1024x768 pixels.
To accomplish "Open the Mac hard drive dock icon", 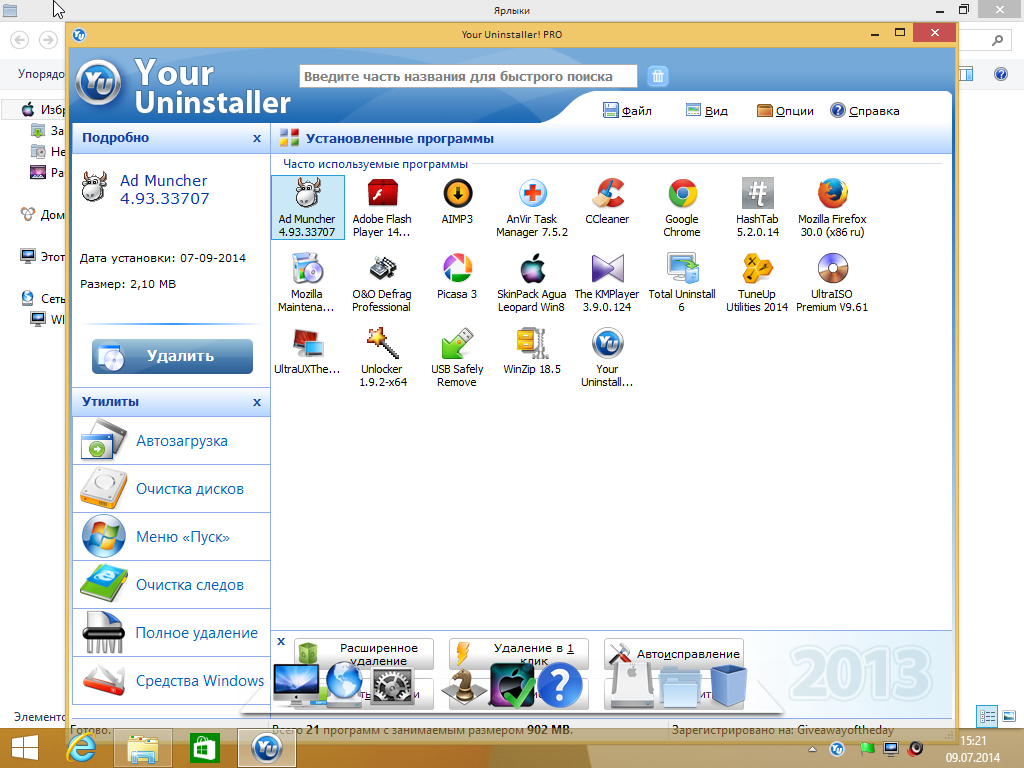I will click(x=630, y=686).
